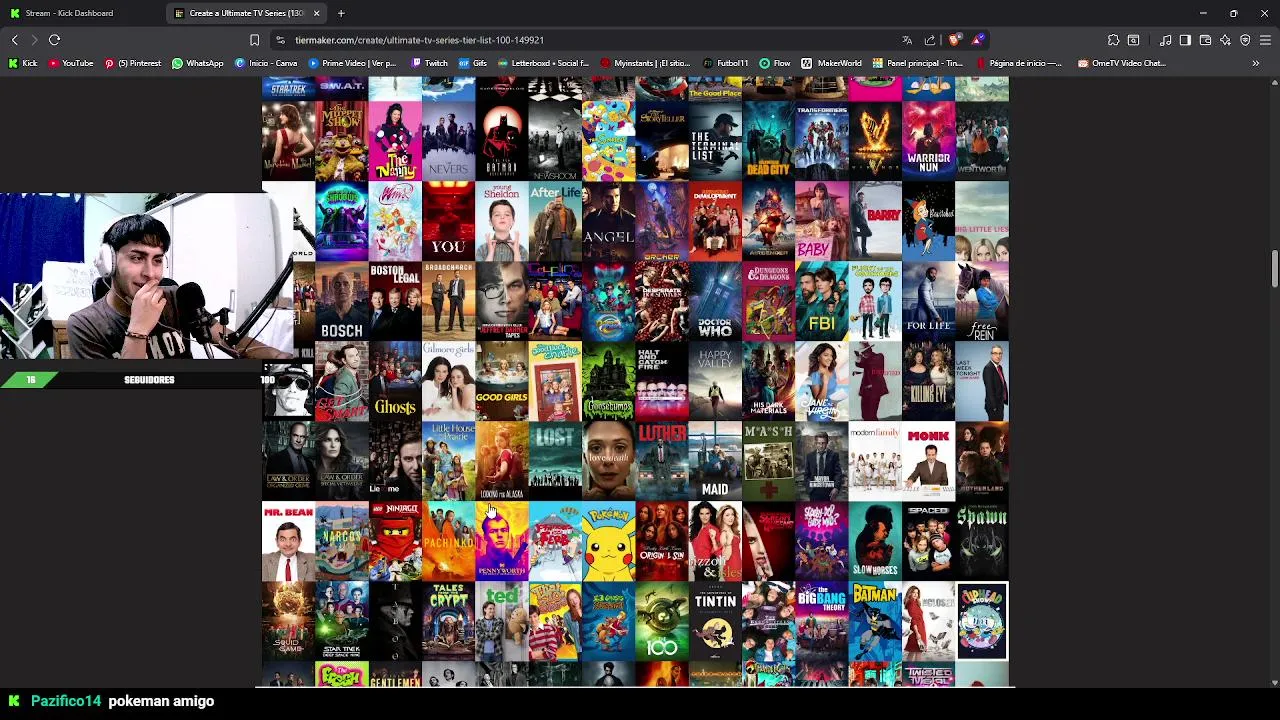
Task: Open the Brave Shields lion icon
Action: click(x=955, y=40)
